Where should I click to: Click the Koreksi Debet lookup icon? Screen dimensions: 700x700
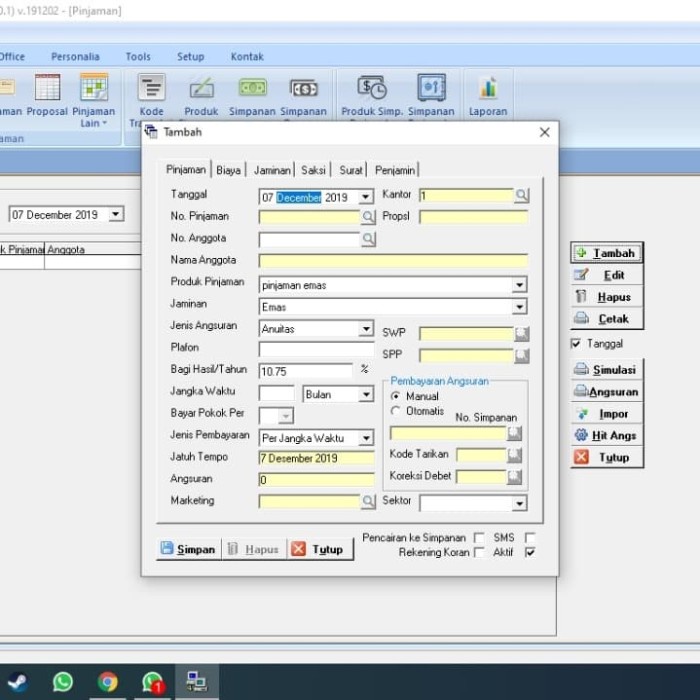pos(514,477)
